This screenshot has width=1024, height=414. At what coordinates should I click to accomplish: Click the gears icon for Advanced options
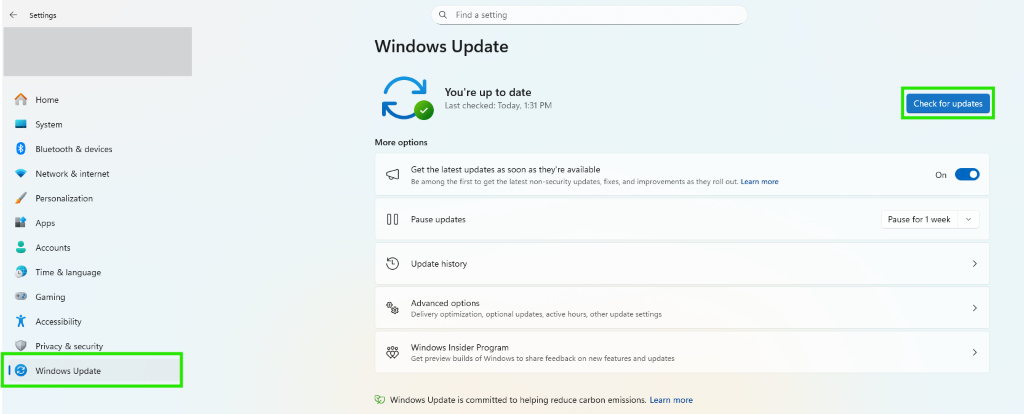[x=392, y=308]
